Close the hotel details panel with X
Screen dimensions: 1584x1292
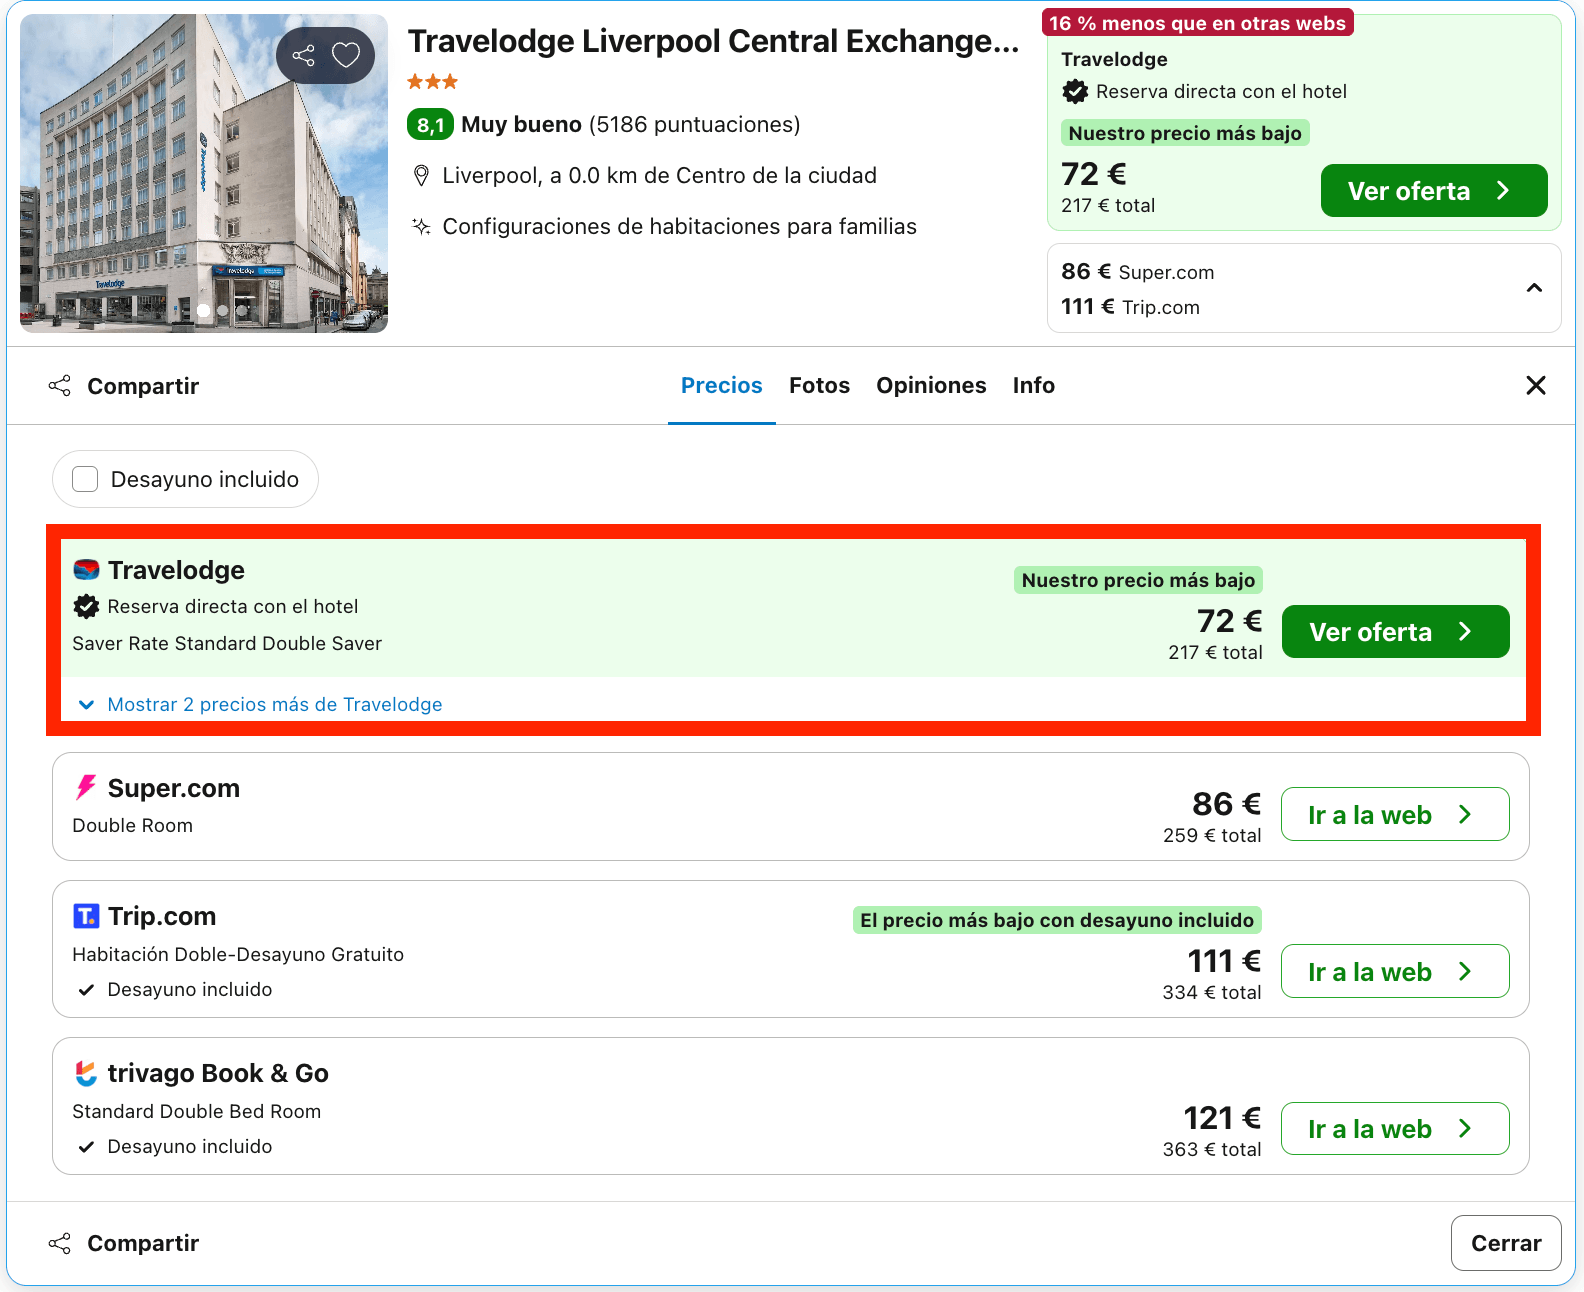[1536, 385]
